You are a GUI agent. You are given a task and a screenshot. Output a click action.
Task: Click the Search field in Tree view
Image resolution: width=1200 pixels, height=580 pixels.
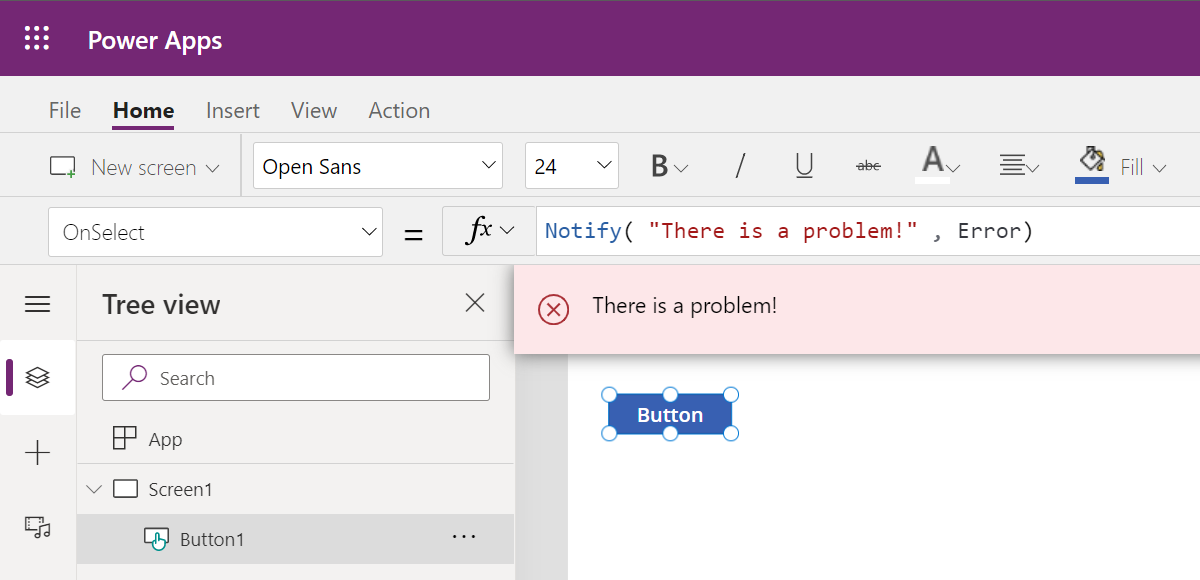tap(295, 377)
